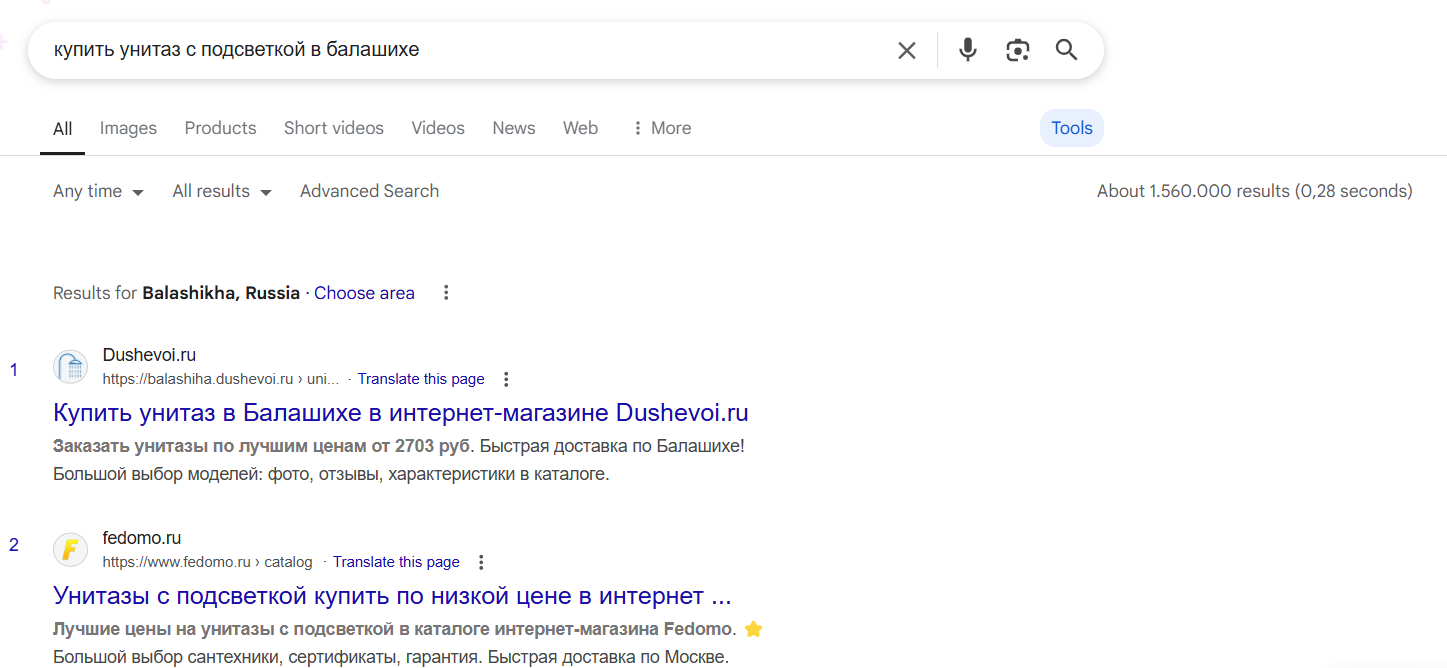The height and width of the screenshot is (668, 1447).
Task: Switch to the Videos tab
Action: pos(438,128)
